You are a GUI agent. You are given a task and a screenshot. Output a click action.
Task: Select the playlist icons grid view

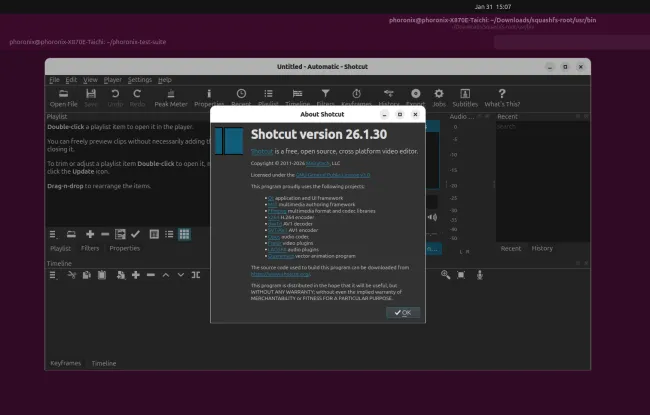click(184, 235)
